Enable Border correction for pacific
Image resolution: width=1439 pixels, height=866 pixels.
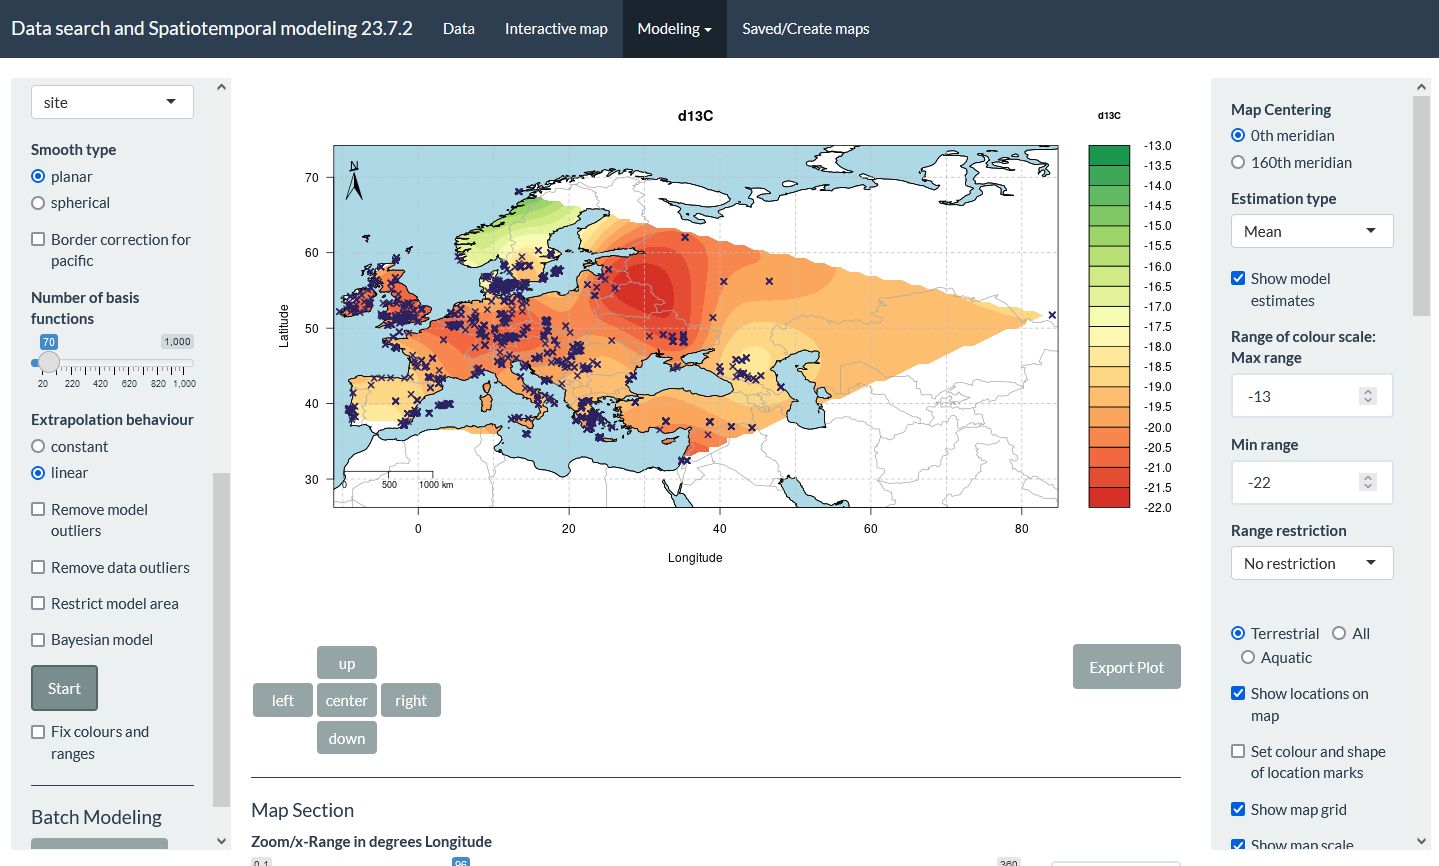click(38, 239)
